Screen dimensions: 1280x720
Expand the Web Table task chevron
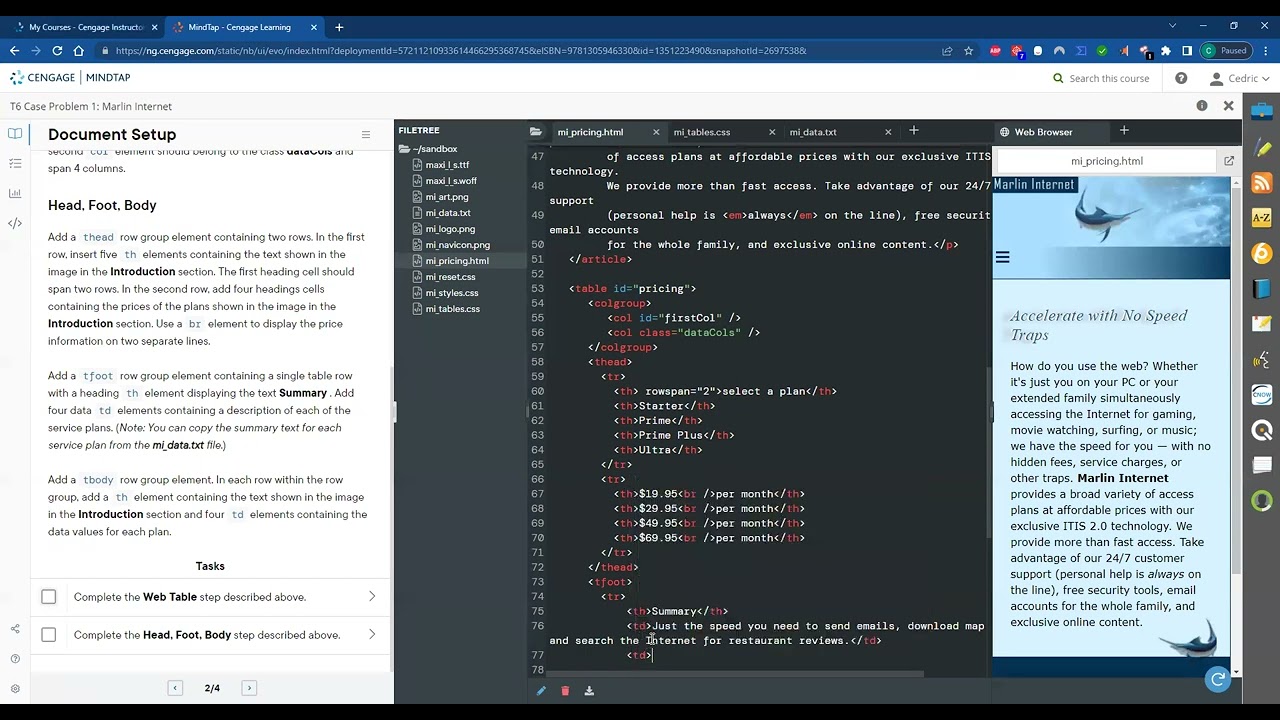coord(372,597)
